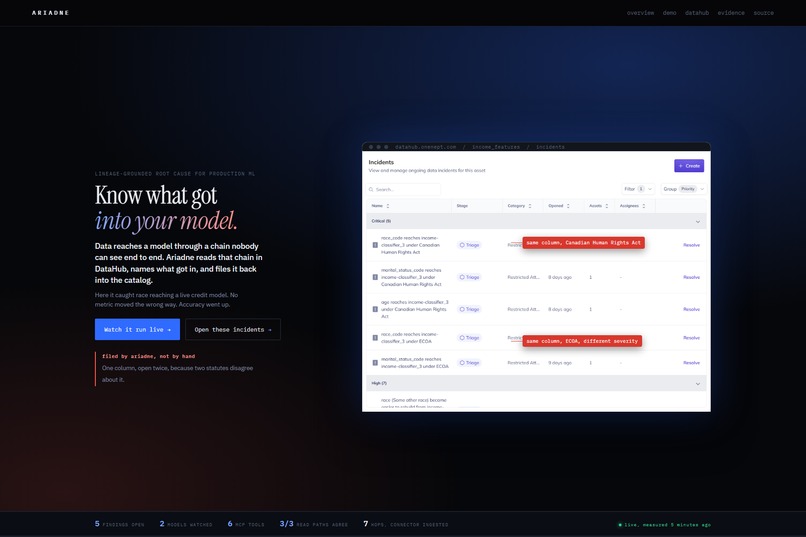Open the demo nav item
The width and height of the screenshot is (806, 537).
click(669, 13)
